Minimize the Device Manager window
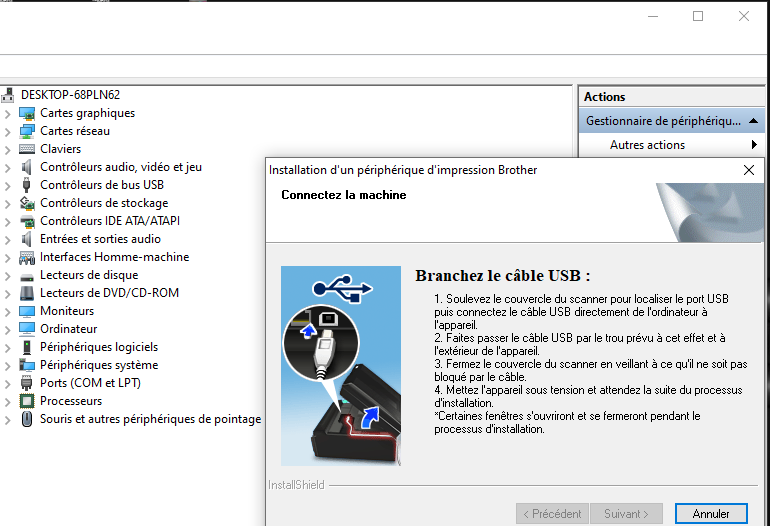Screen dimensions: 770x526 click(x=653, y=16)
